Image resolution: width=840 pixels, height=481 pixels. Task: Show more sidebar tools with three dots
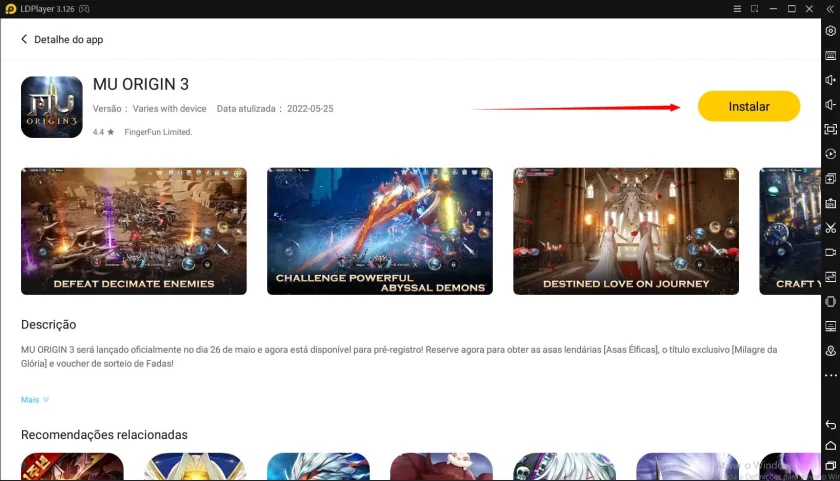coord(830,375)
